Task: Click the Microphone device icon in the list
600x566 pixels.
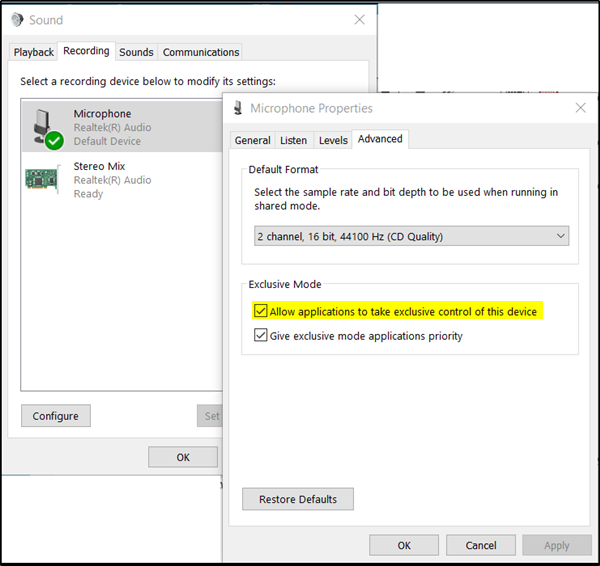Action: 47,129
